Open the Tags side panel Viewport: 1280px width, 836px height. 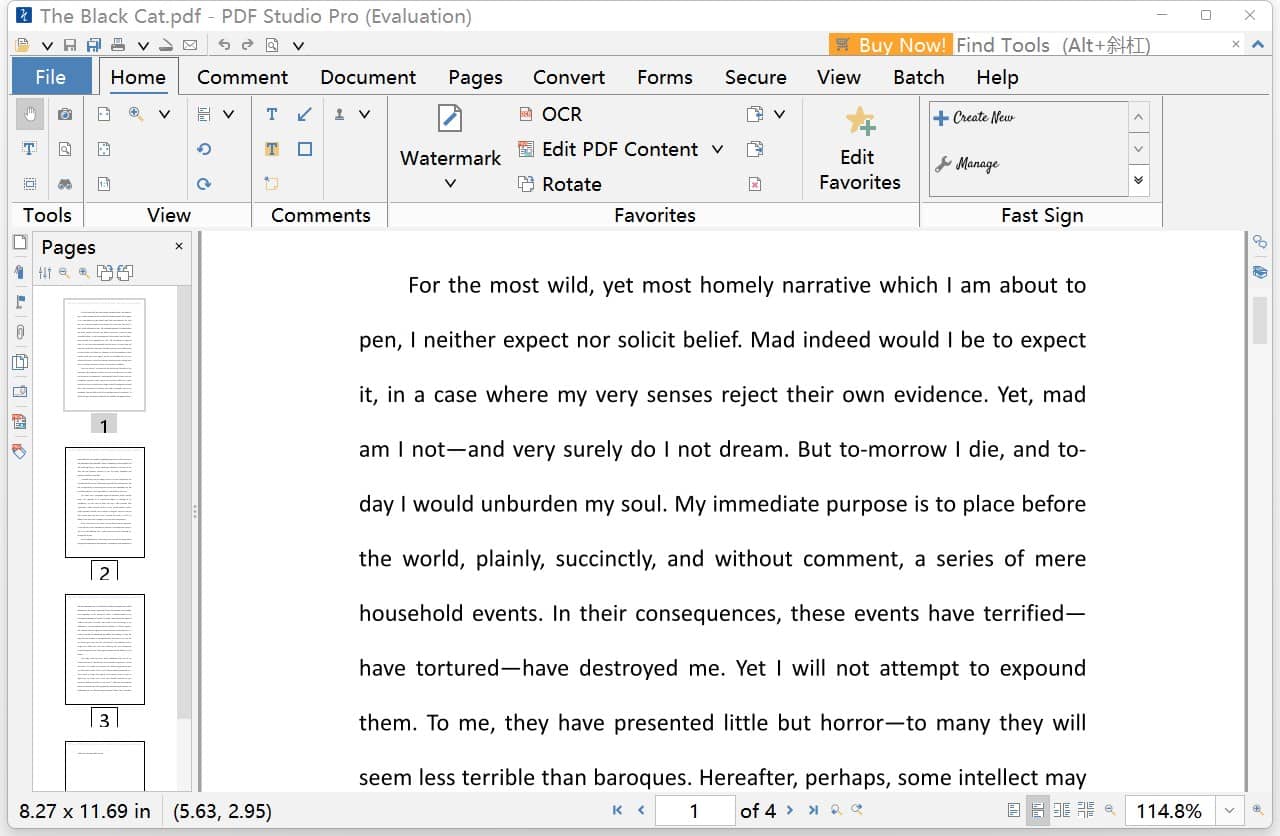(x=19, y=452)
